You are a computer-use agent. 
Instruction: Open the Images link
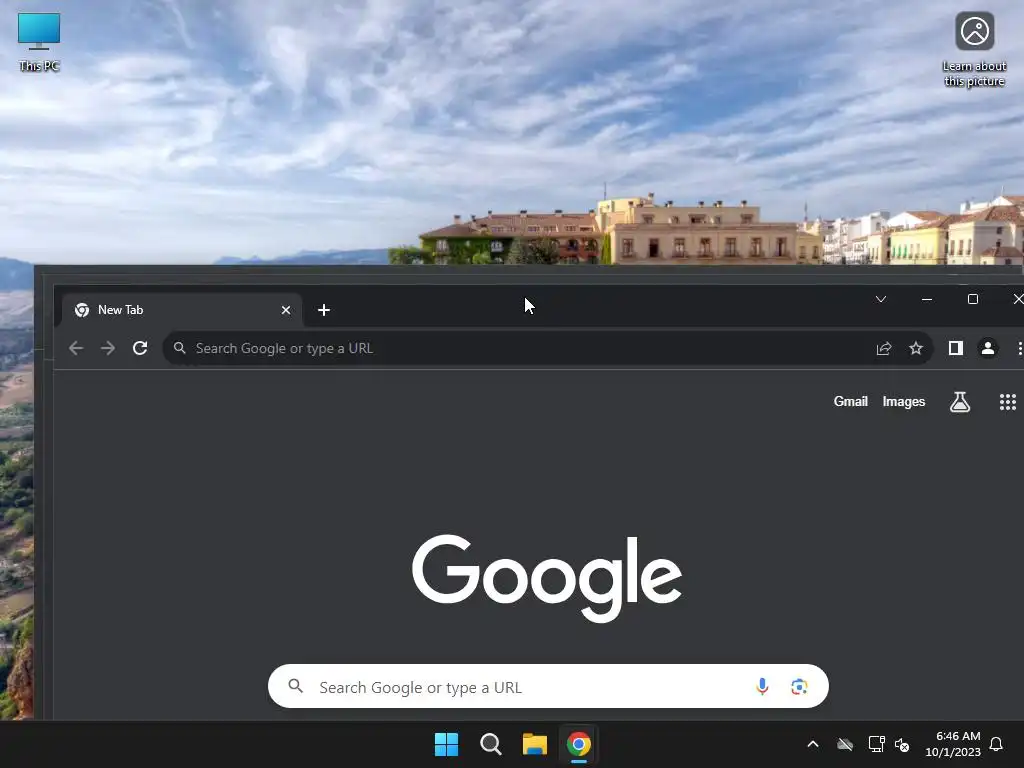(904, 402)
